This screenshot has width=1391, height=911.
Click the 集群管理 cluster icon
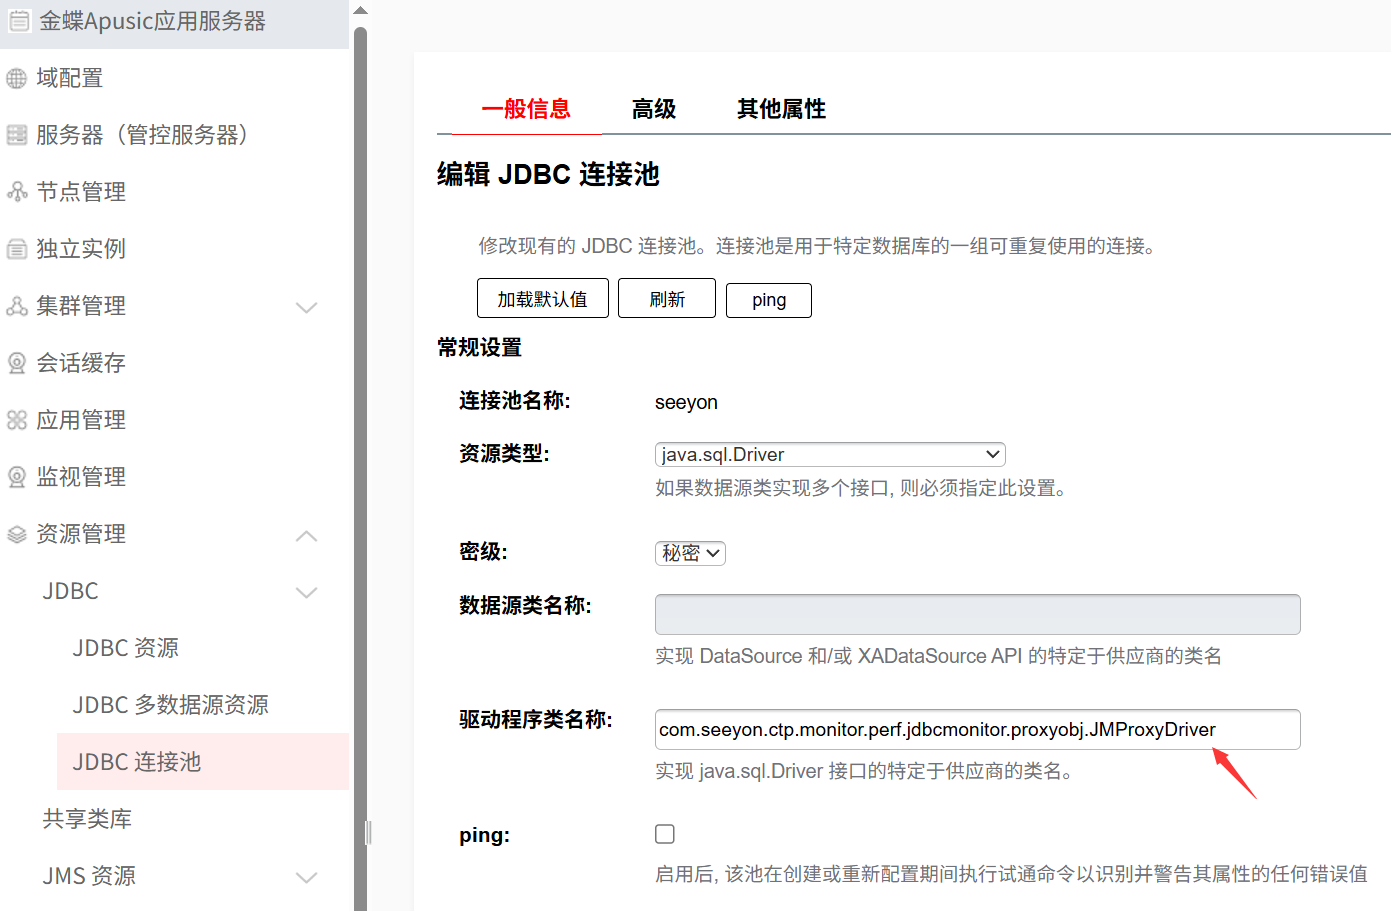click(17, 306)
